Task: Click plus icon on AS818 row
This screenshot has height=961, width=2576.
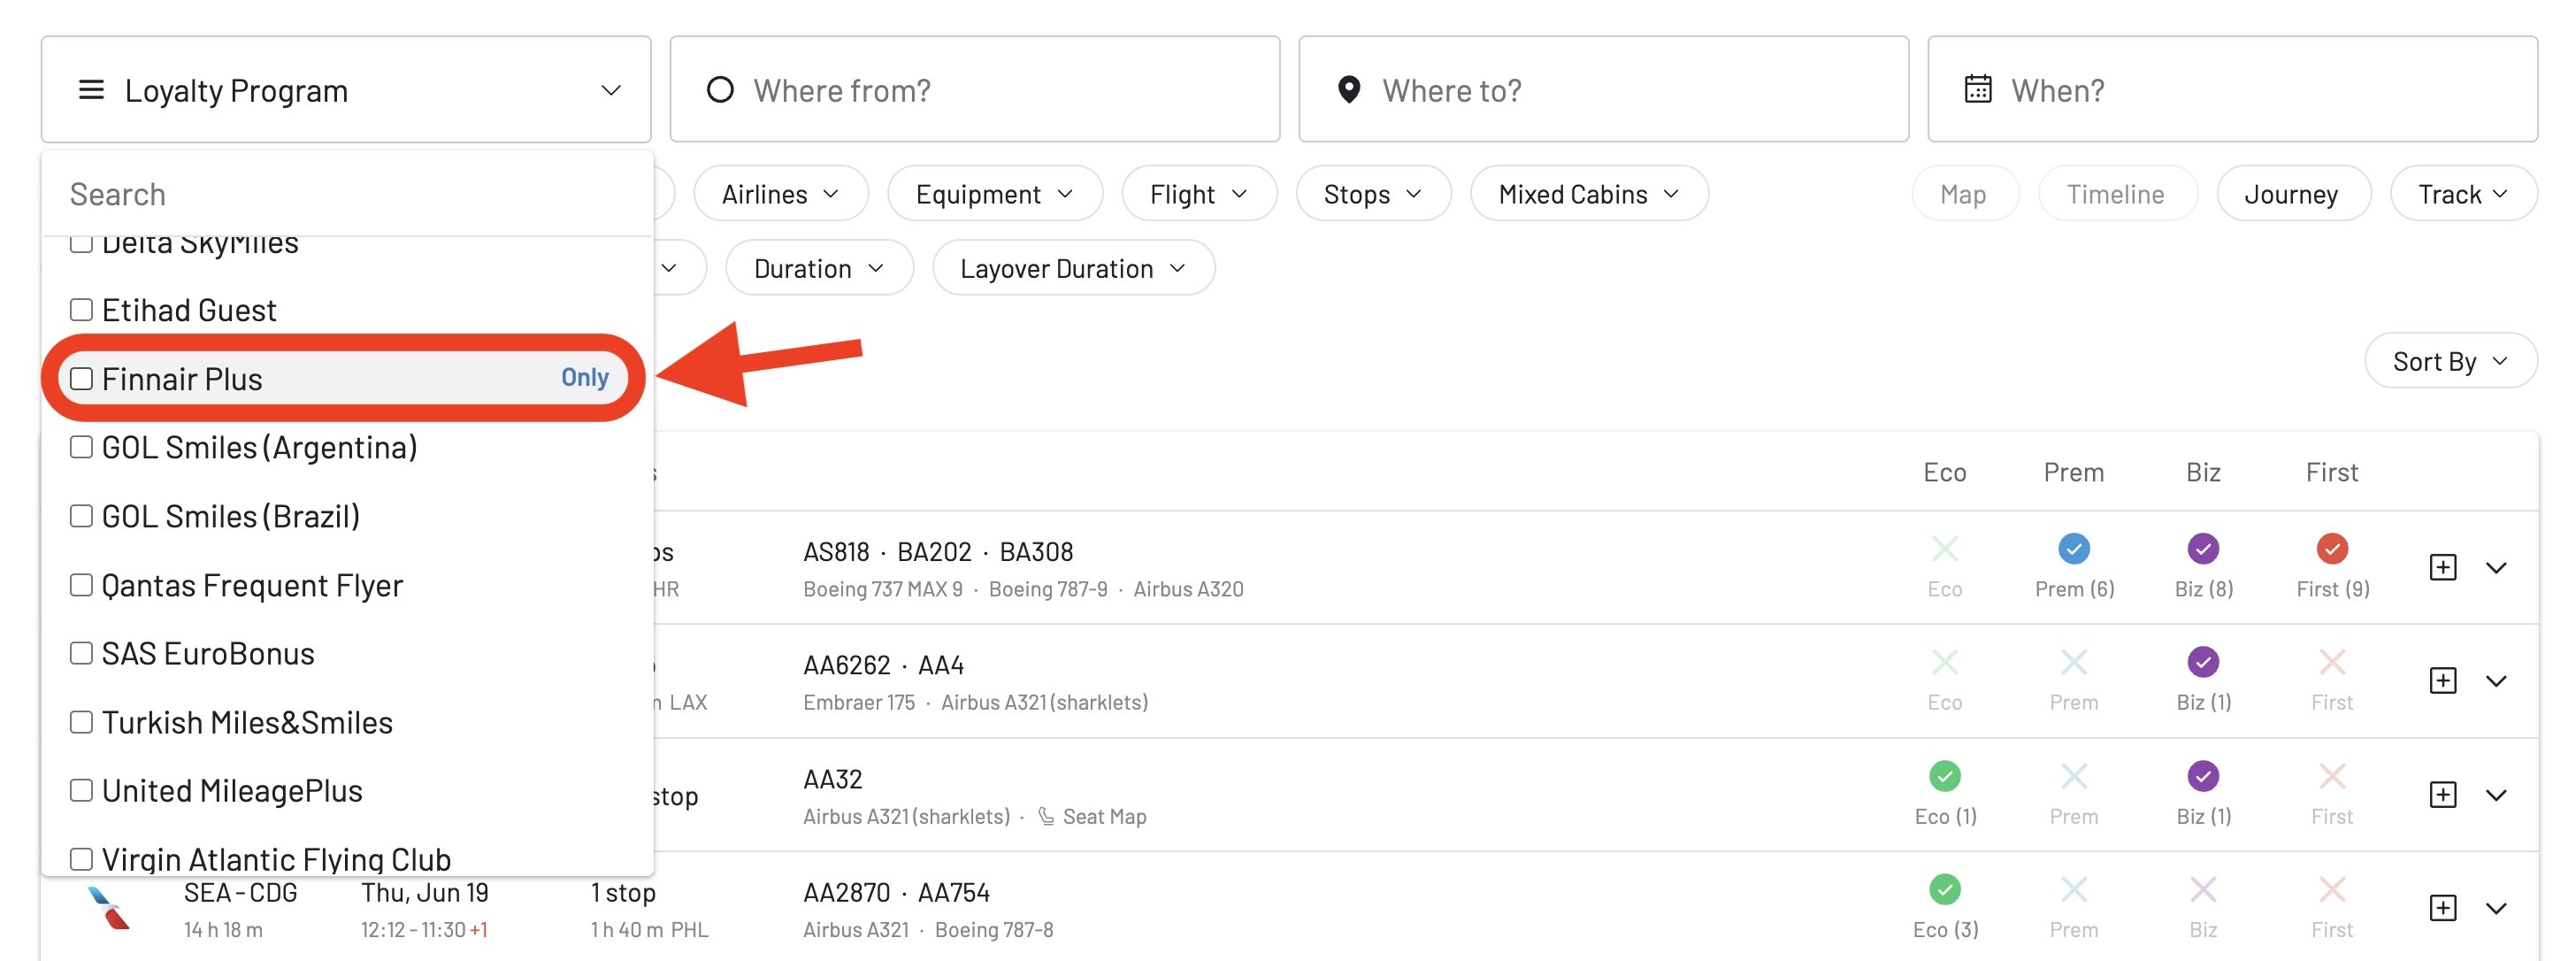Action: tap(2442, 567)
